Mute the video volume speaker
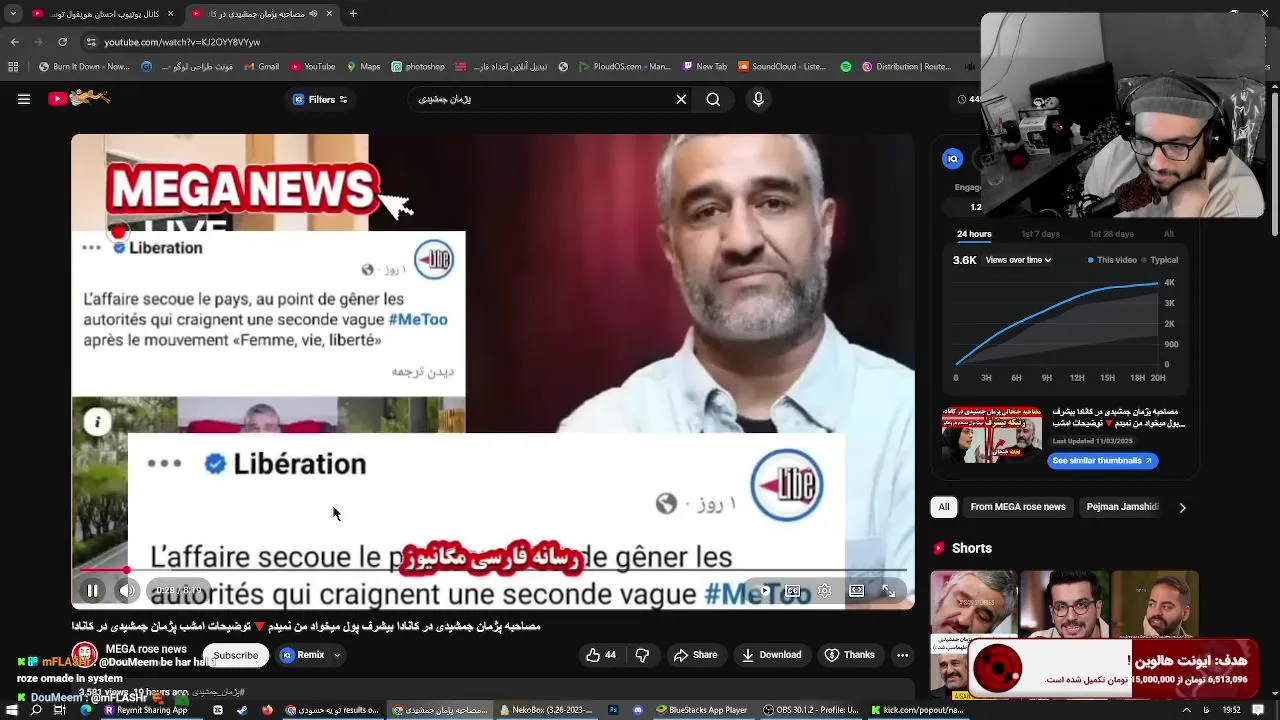Screen dimensions: 1280x720 (x=127, y=591)
